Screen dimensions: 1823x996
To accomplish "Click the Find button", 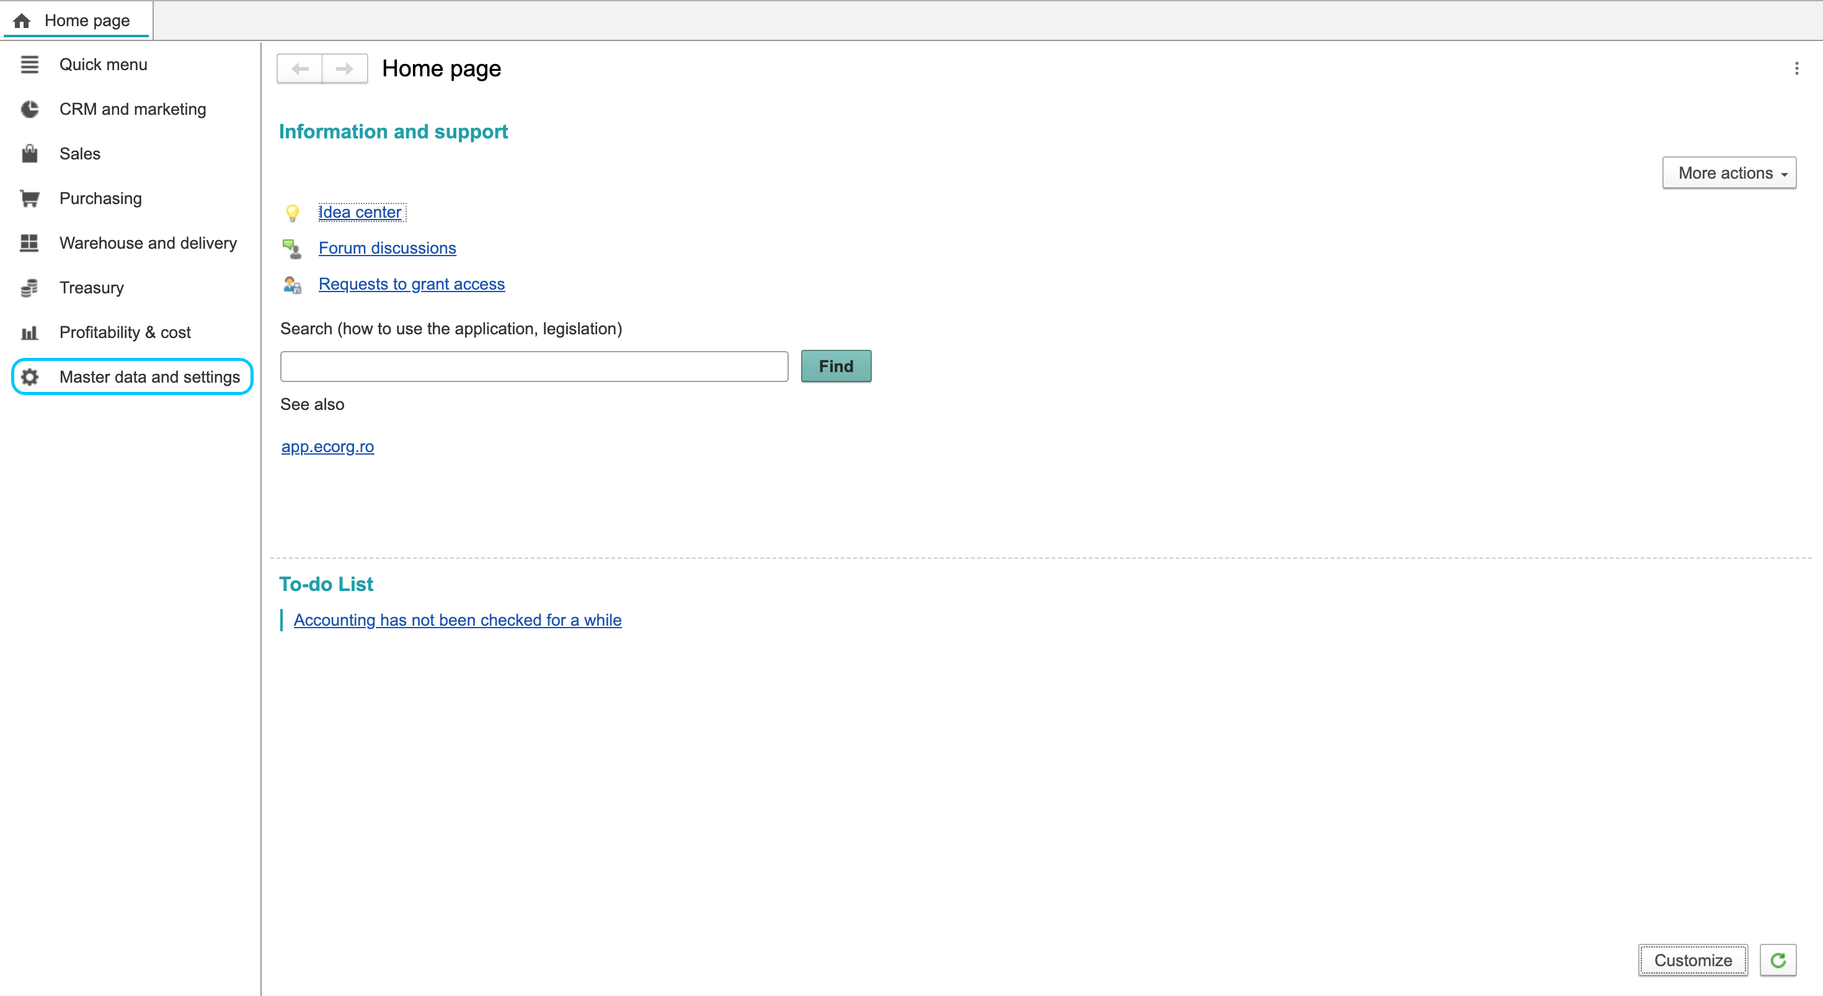I will [x=836, y=366].
